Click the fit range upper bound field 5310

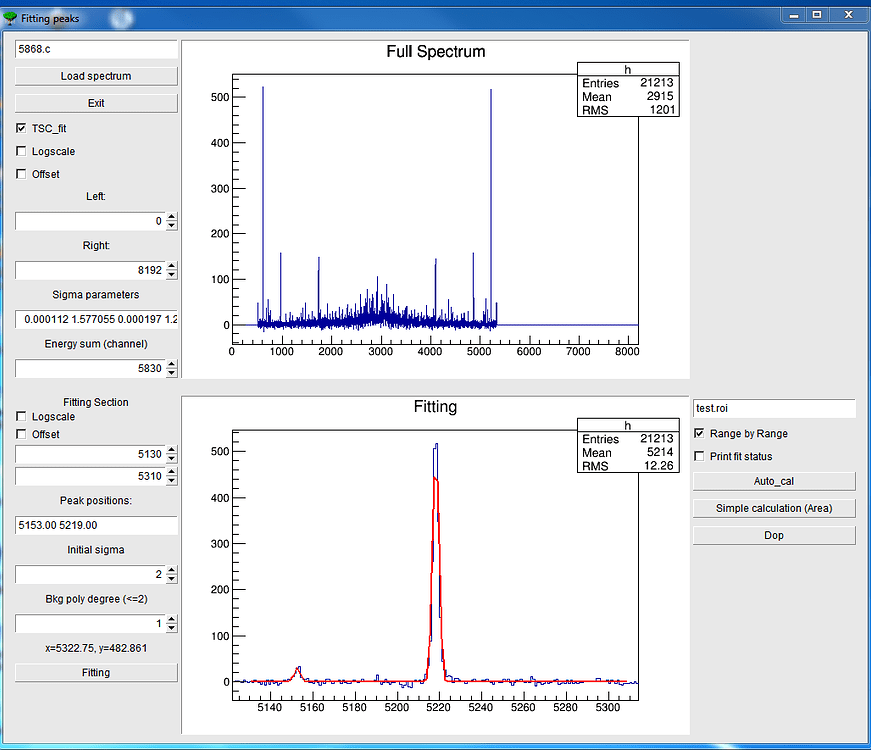pyautogui.click(x=90, y=476)
